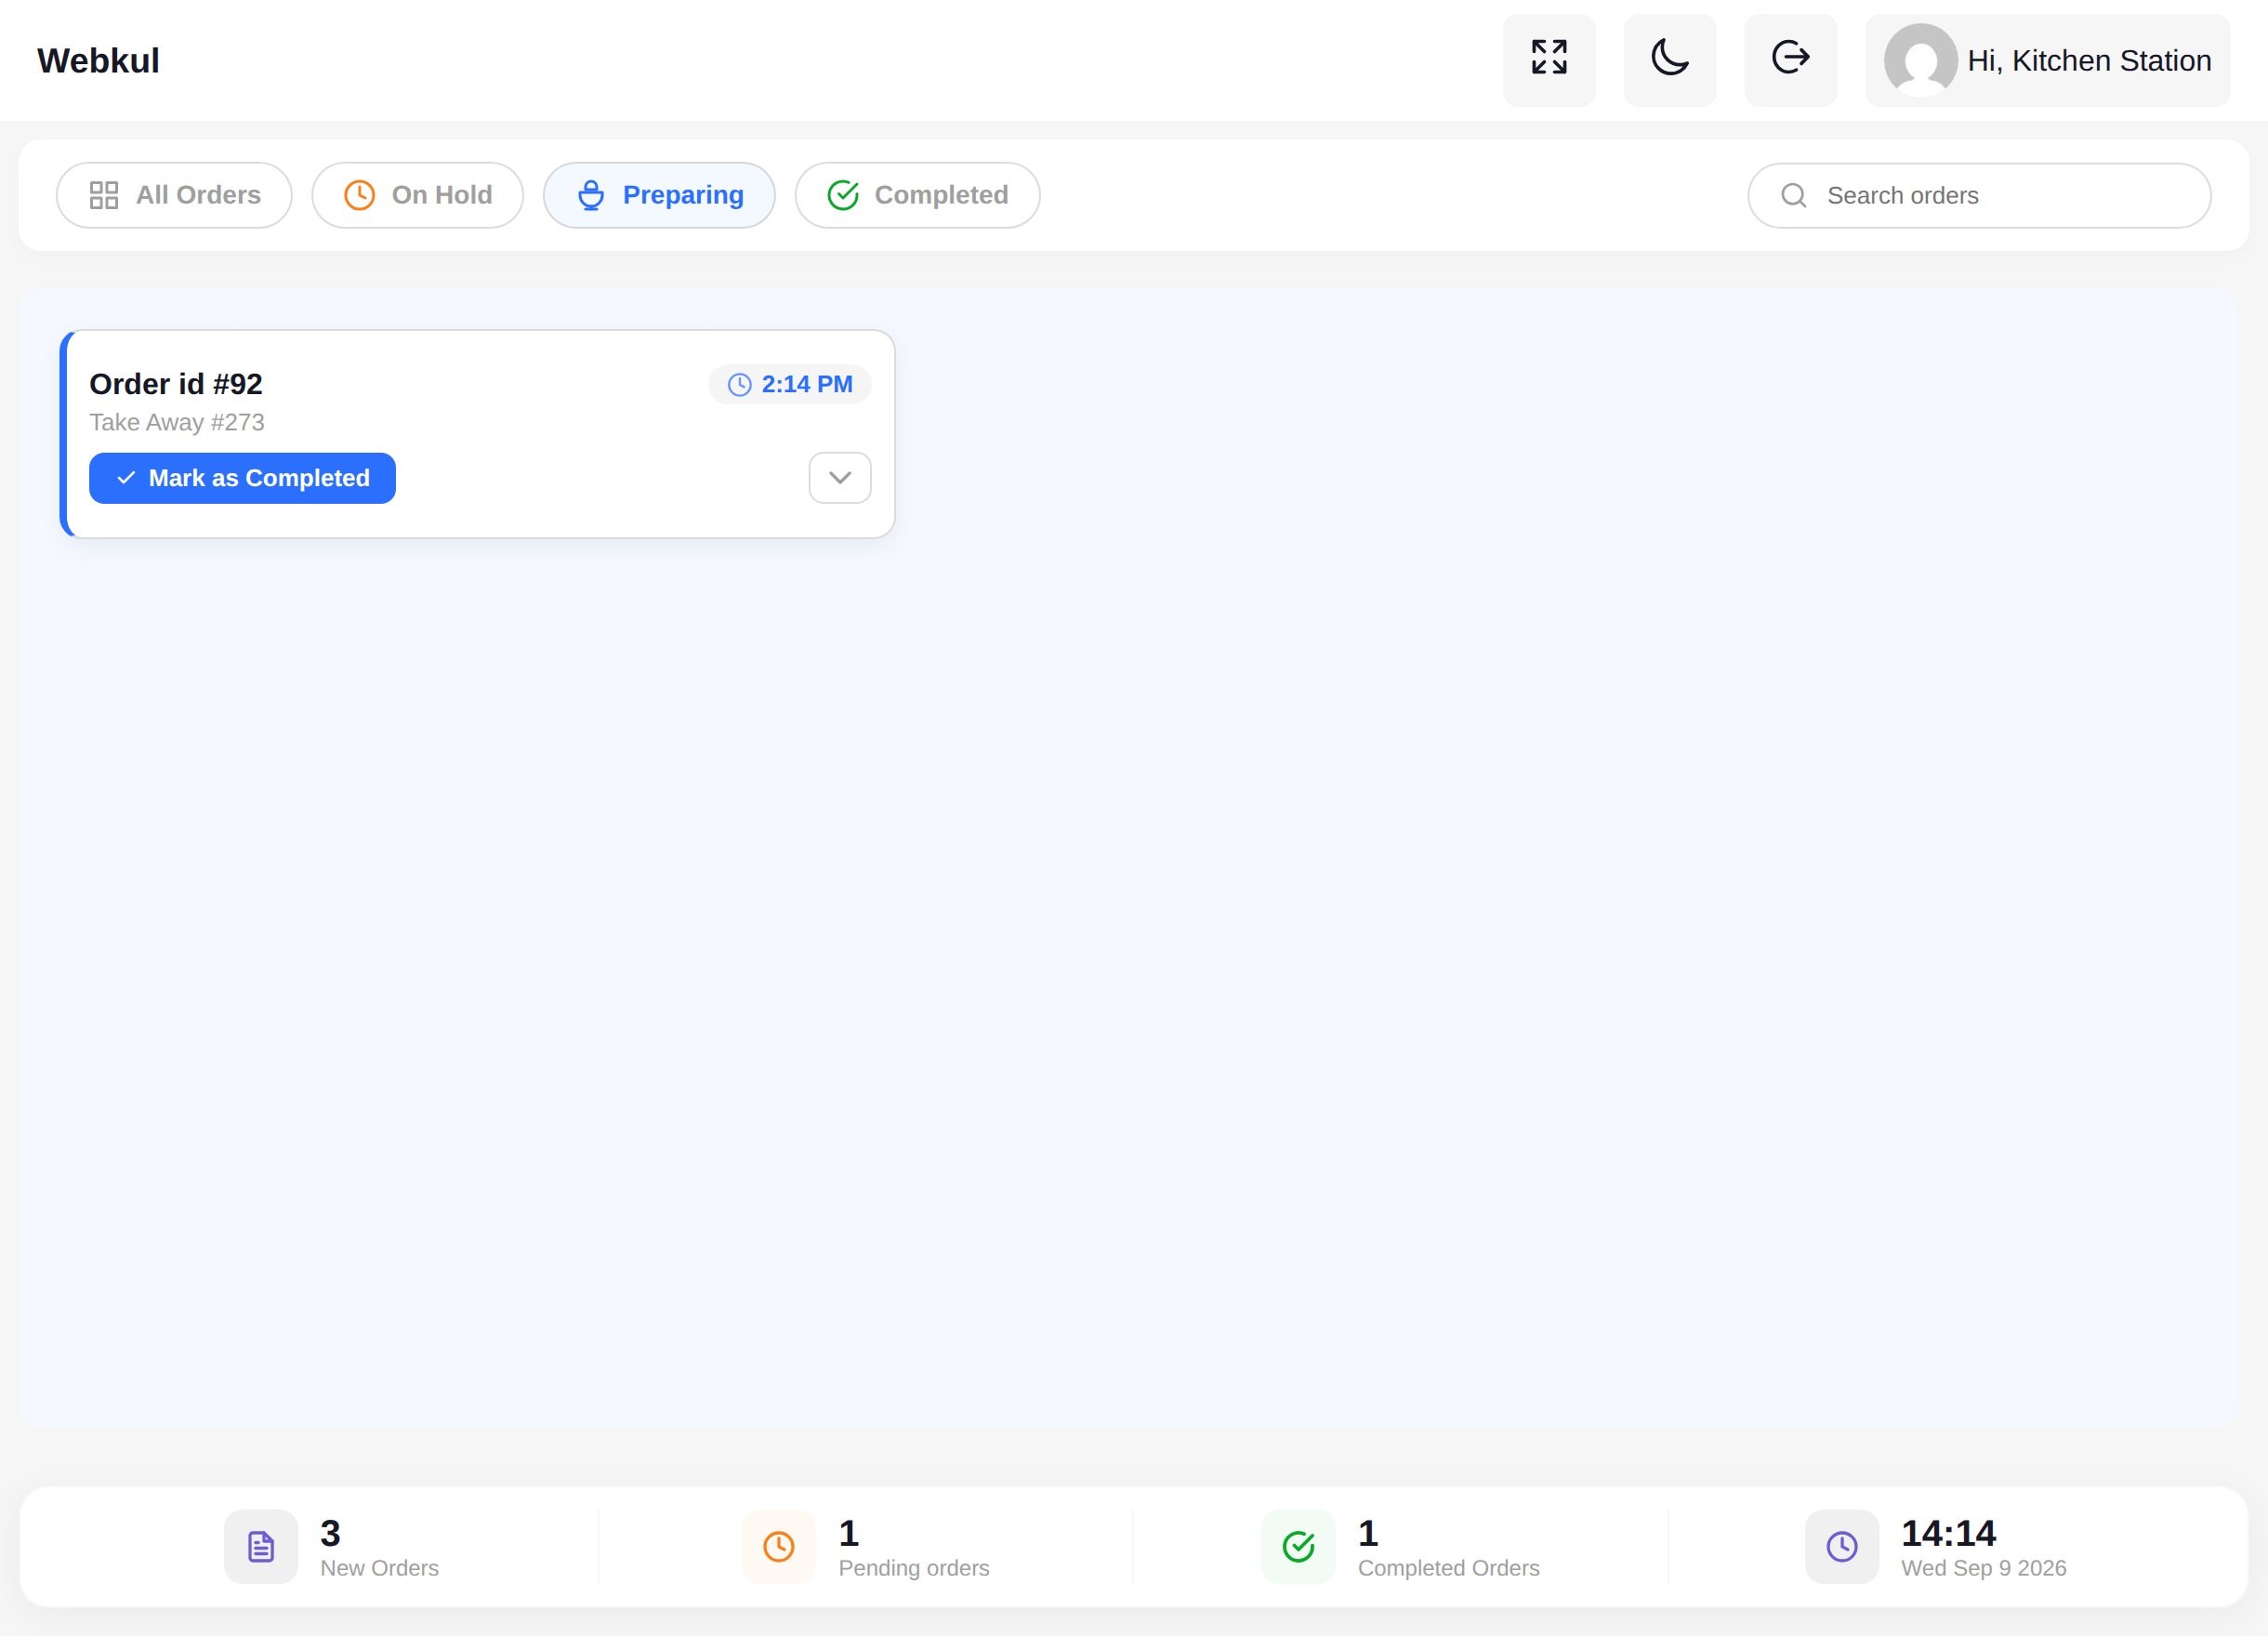Viewport: 2268px width, 1636px height.
Task: Click the 14:14 current time text
Action: pyautogui.click(x=1948, y=1533)
